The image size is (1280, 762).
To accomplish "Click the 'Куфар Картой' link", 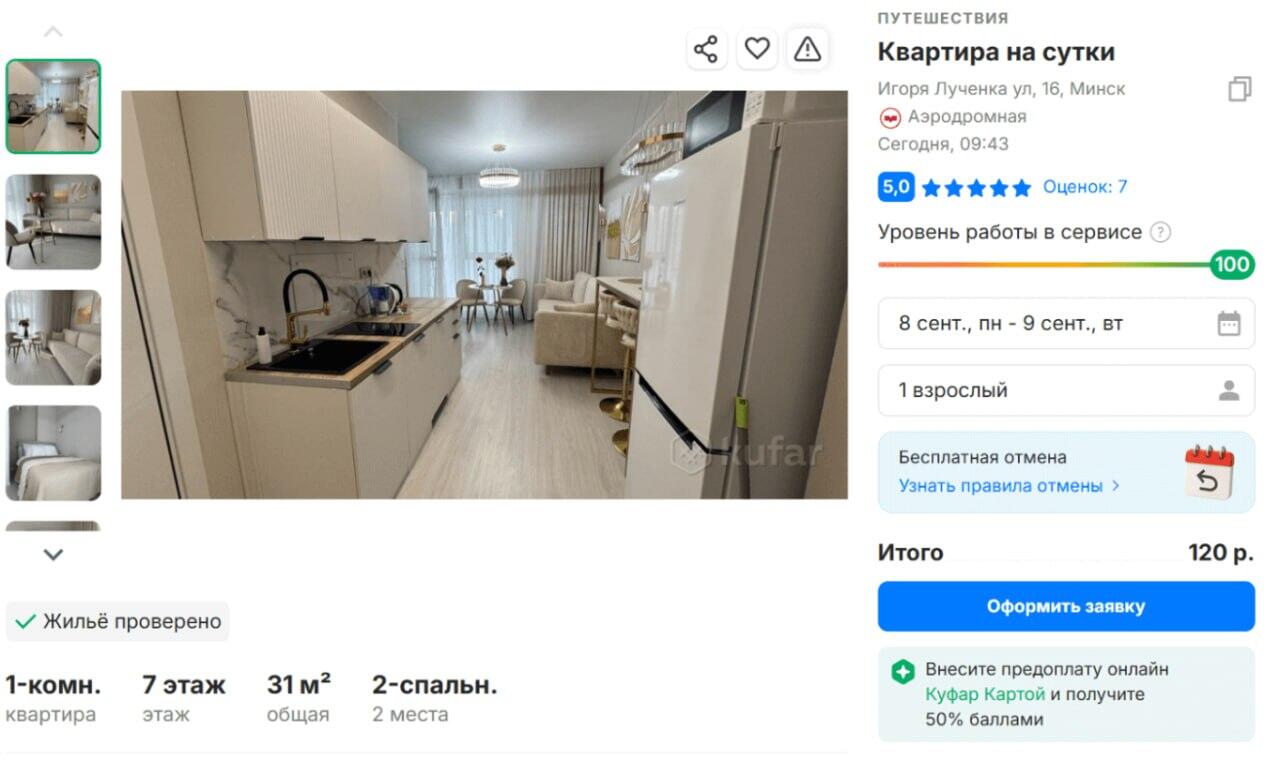I will tap(985, 694).
